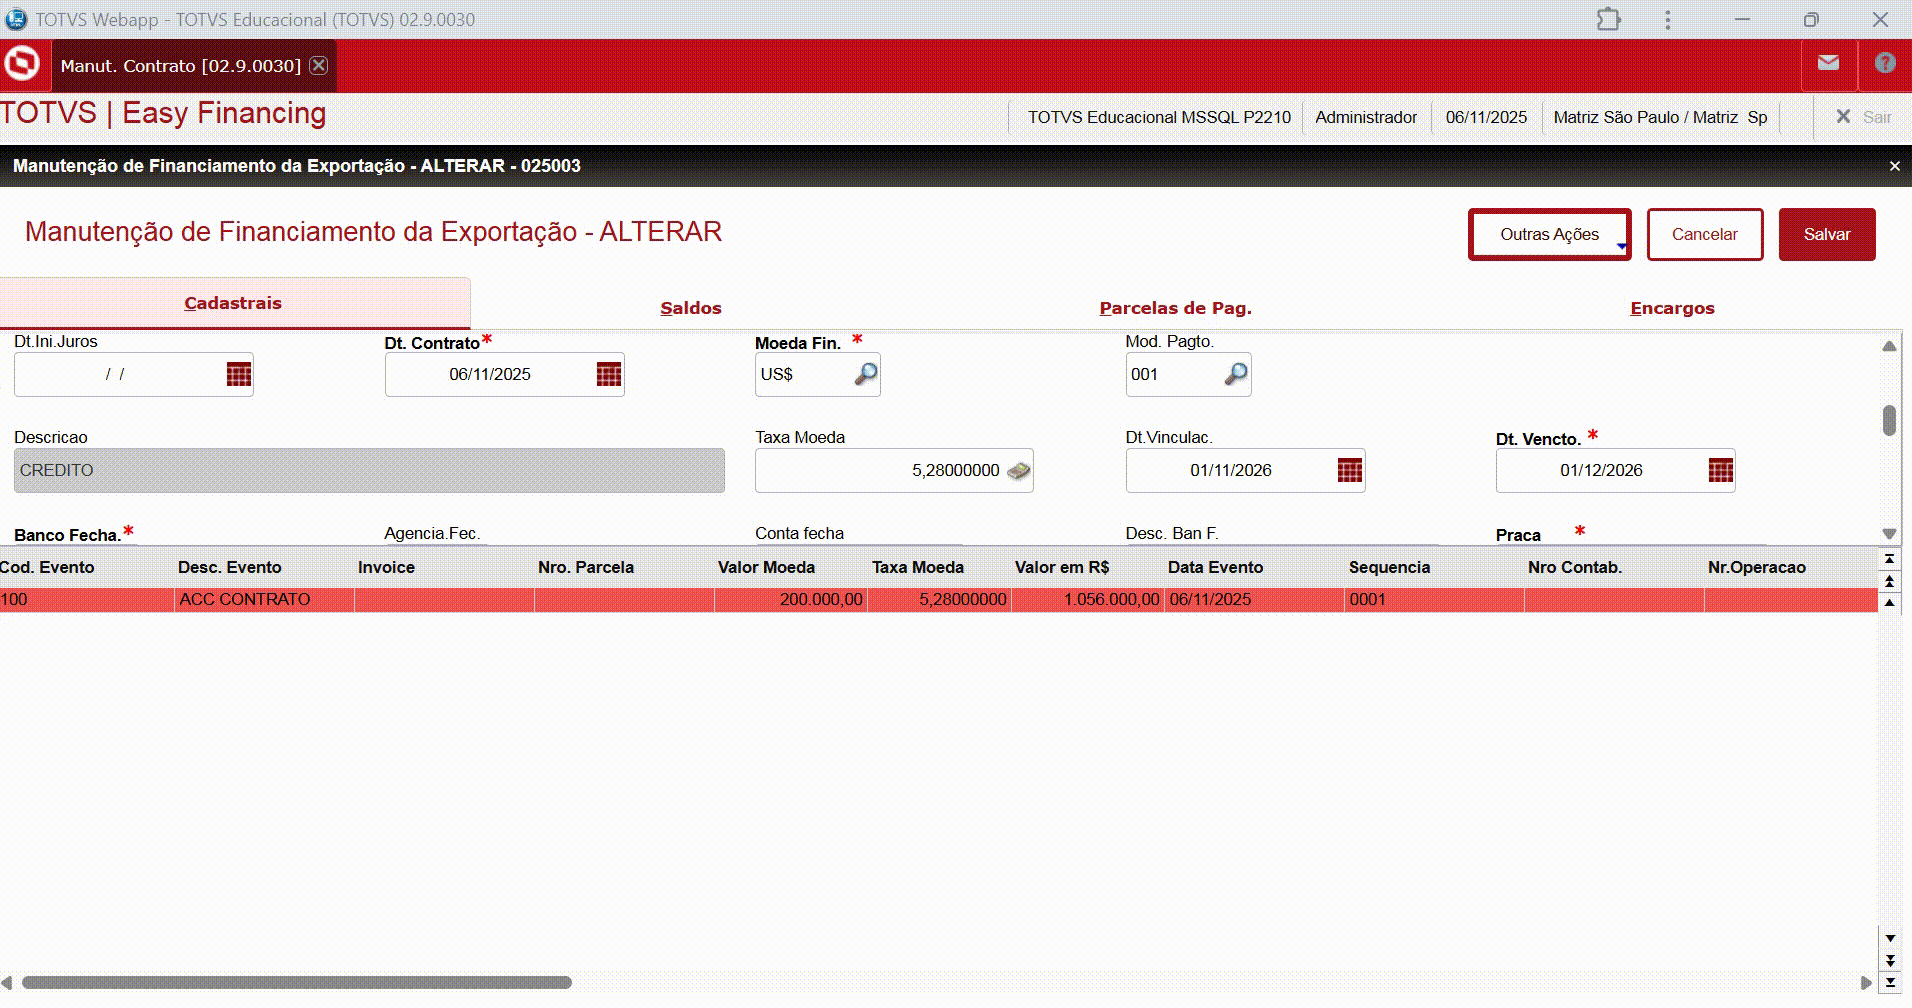Open lookup magnifier for Moeda Fin.
The image size is (1912, 1008).
[866, 374]
